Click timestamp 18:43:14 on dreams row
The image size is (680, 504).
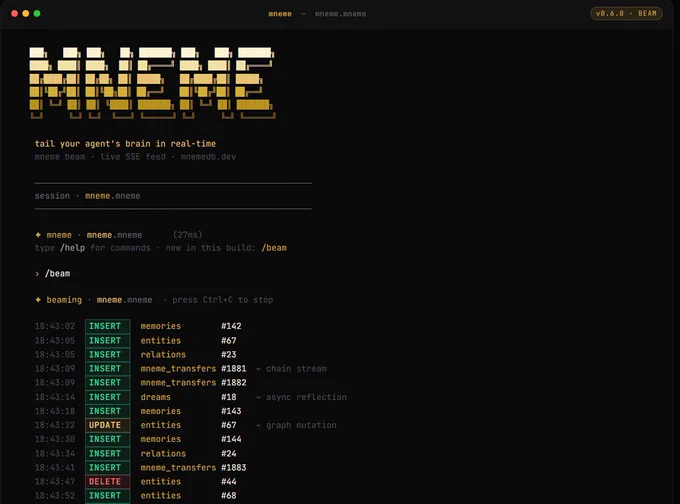[x=55, y=397]
